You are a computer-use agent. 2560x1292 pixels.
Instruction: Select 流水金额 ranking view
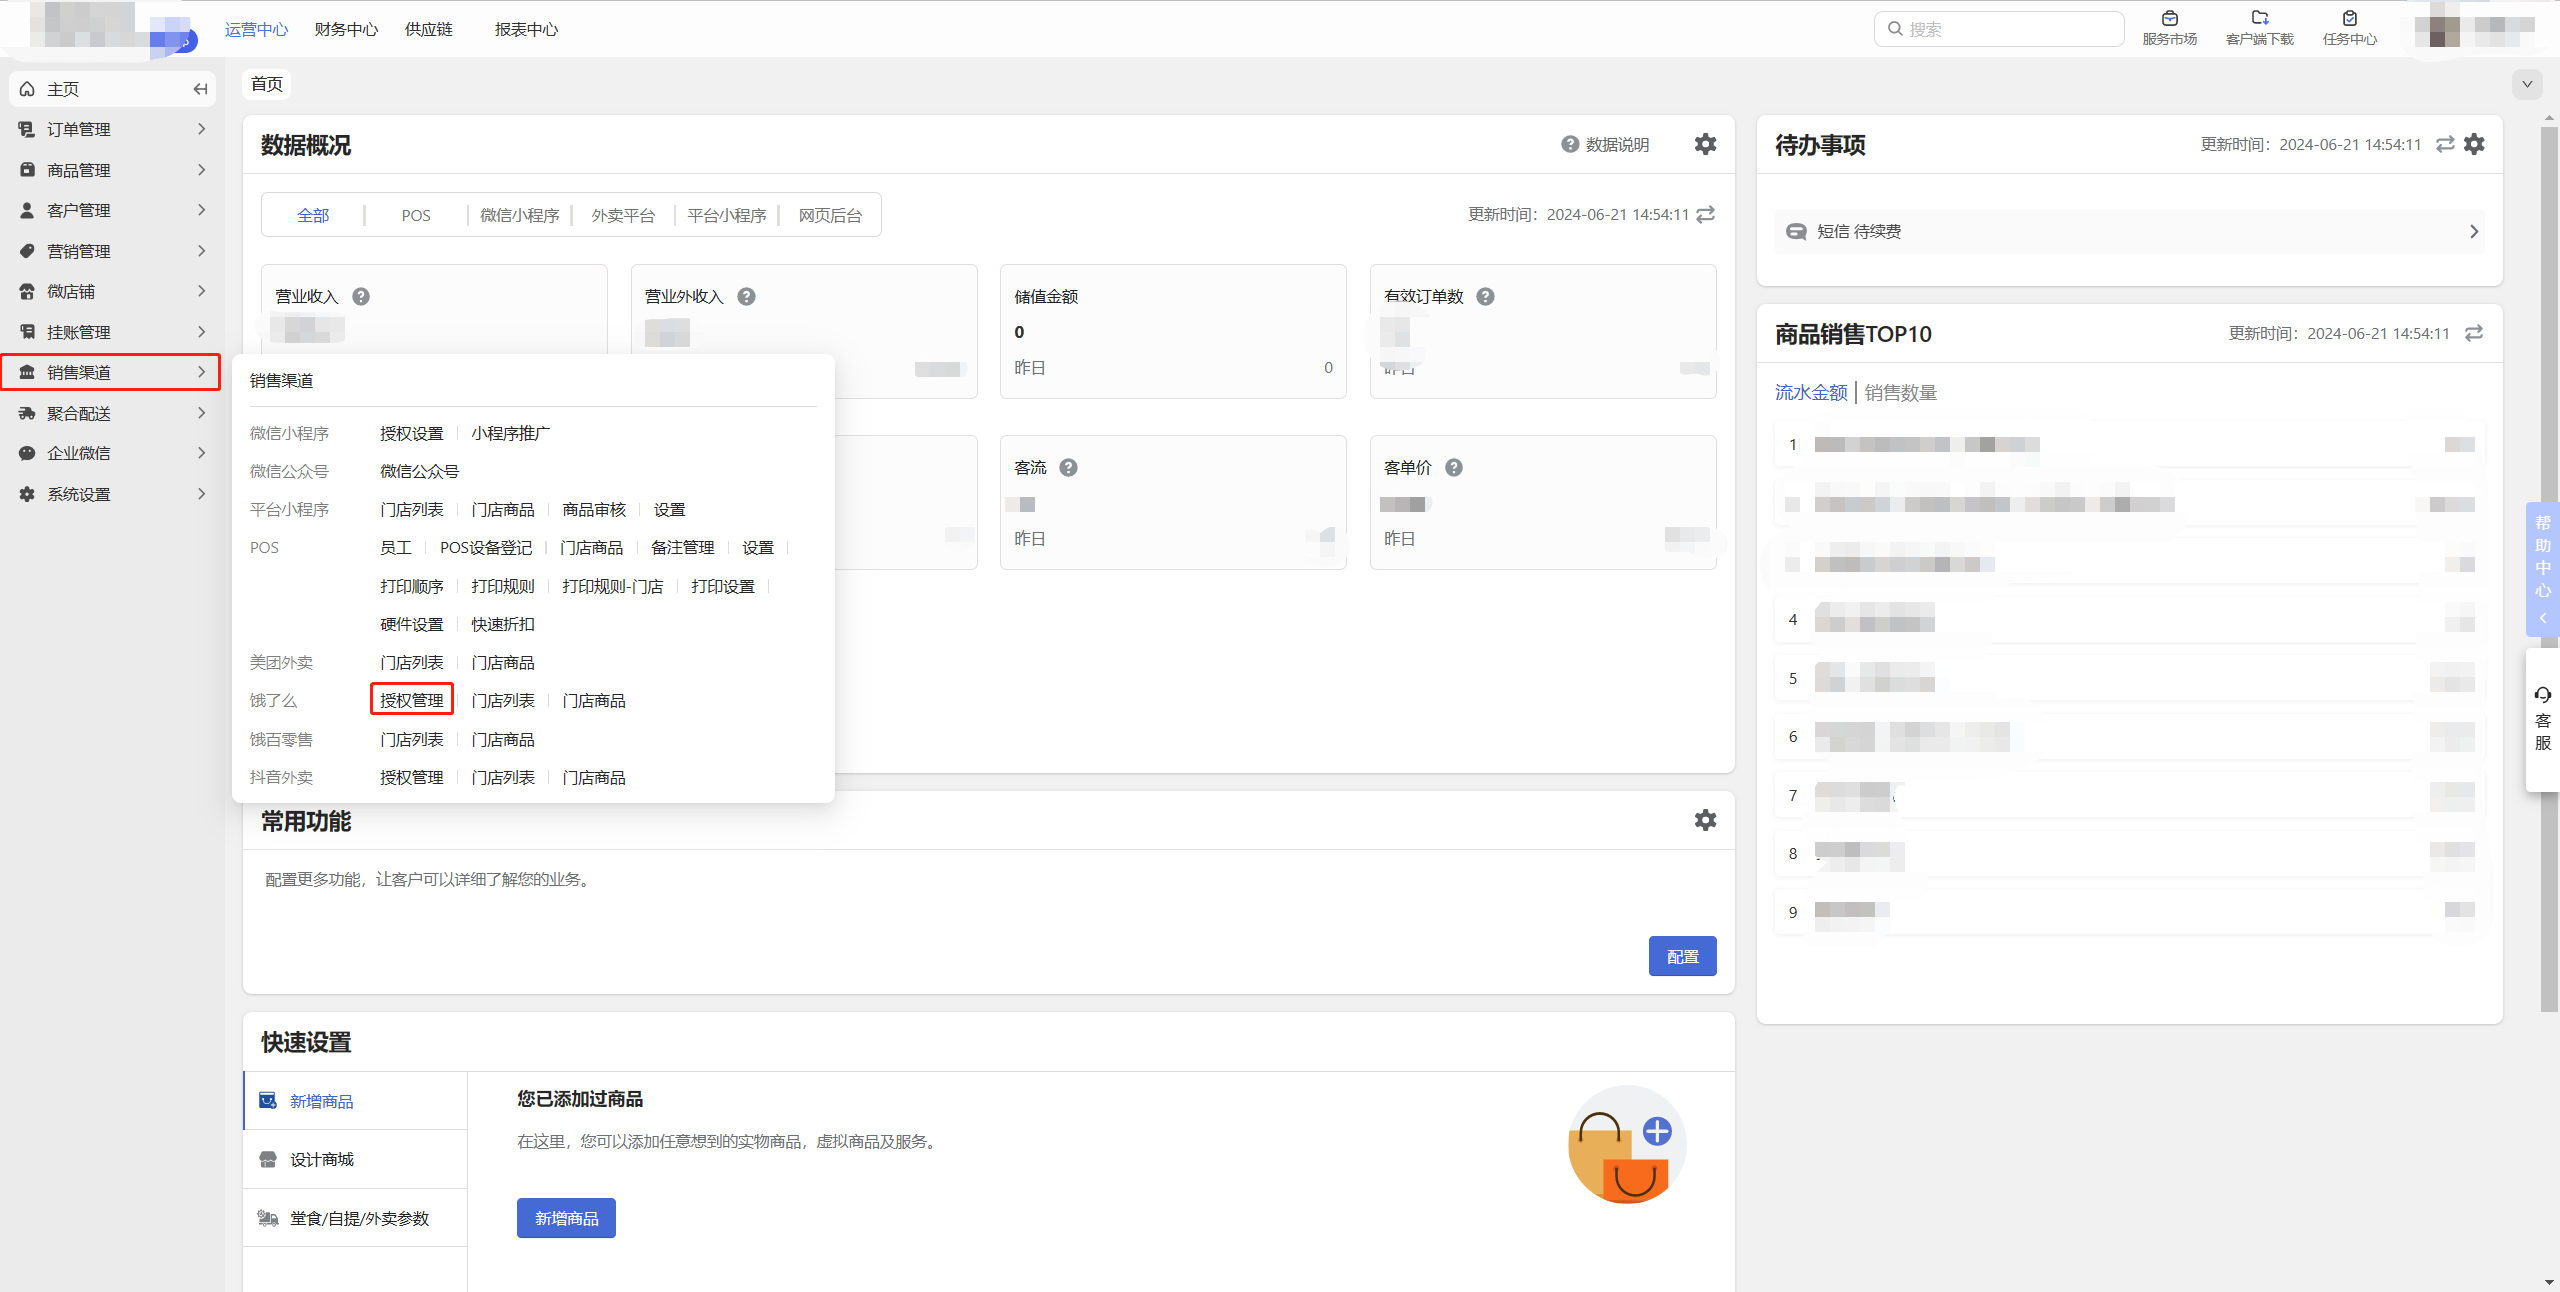click(1810, 392)
